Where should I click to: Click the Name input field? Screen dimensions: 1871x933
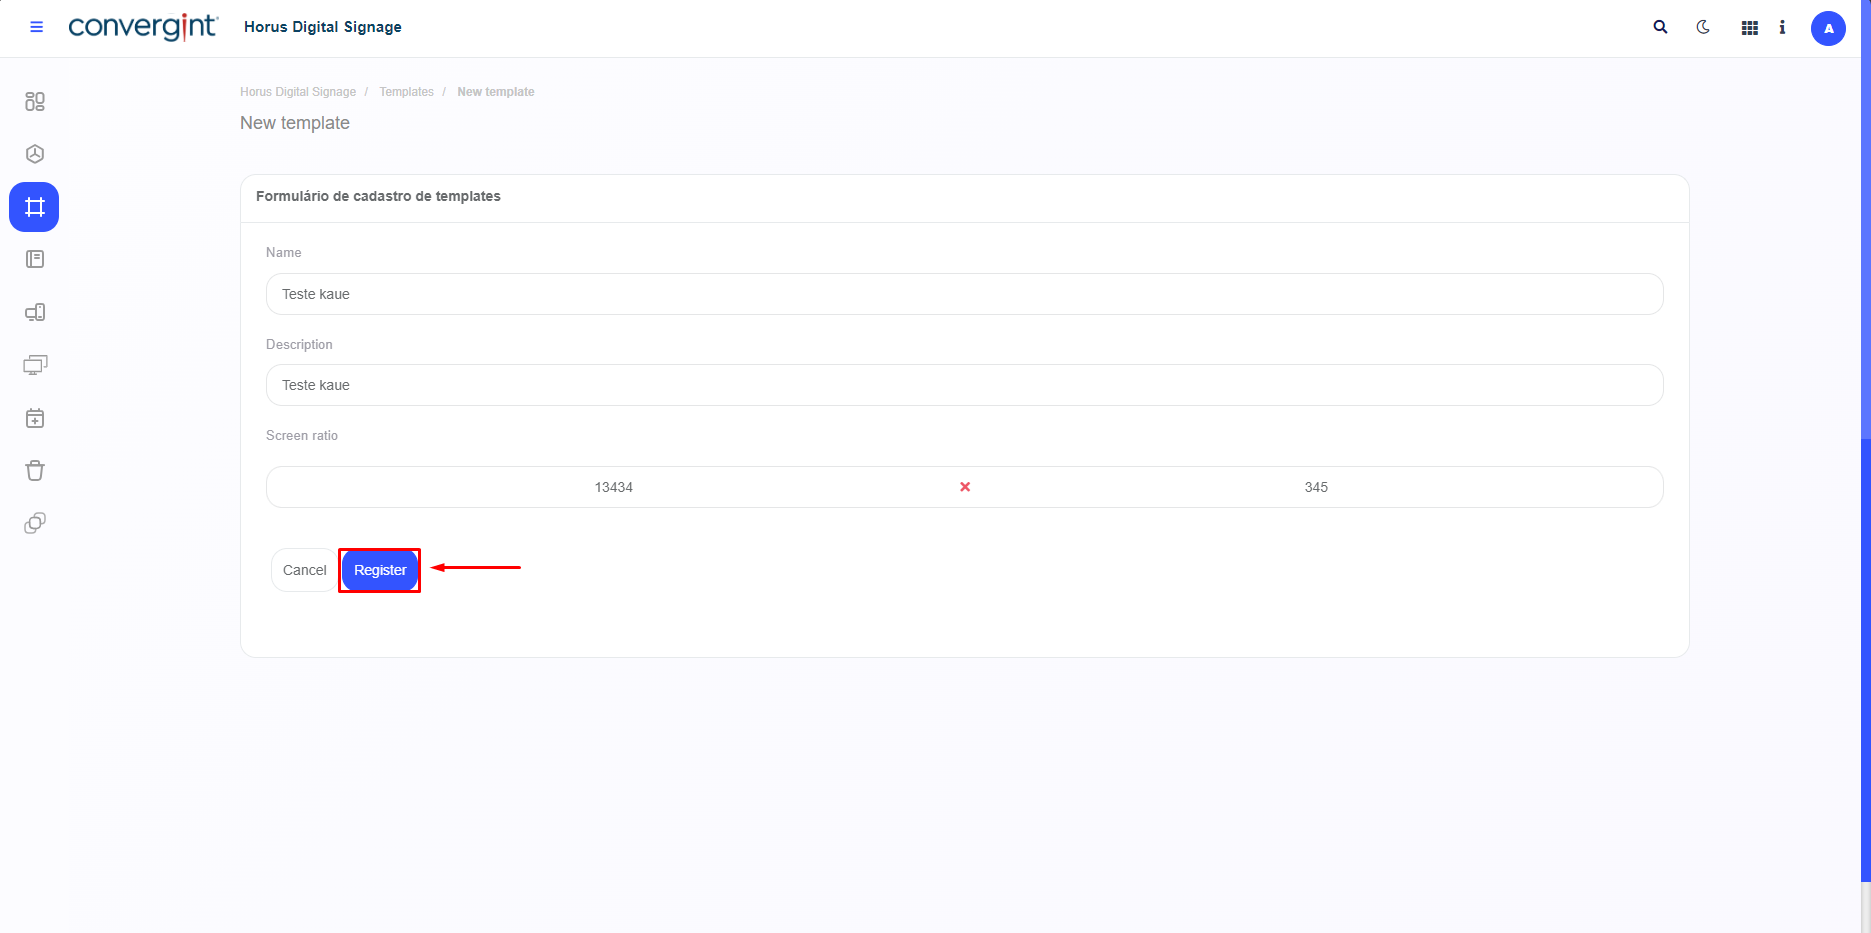tap(964, 294)
